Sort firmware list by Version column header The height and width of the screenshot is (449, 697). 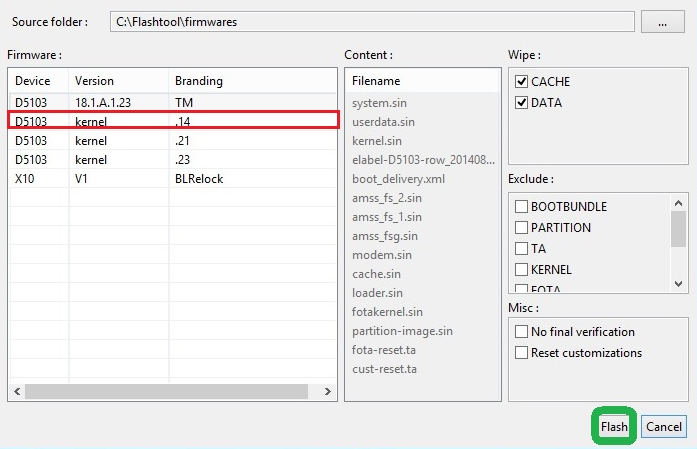pos(118,81)
